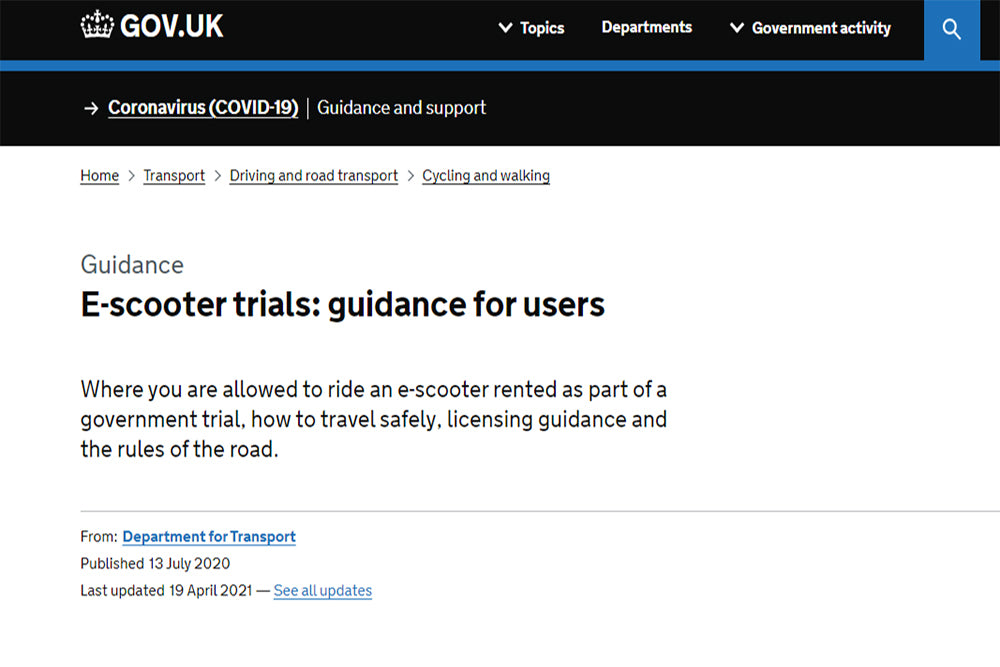This screenshot has height=667, width=1000.
Task: Select Topics in the top navigation
Action: point(540,28)
